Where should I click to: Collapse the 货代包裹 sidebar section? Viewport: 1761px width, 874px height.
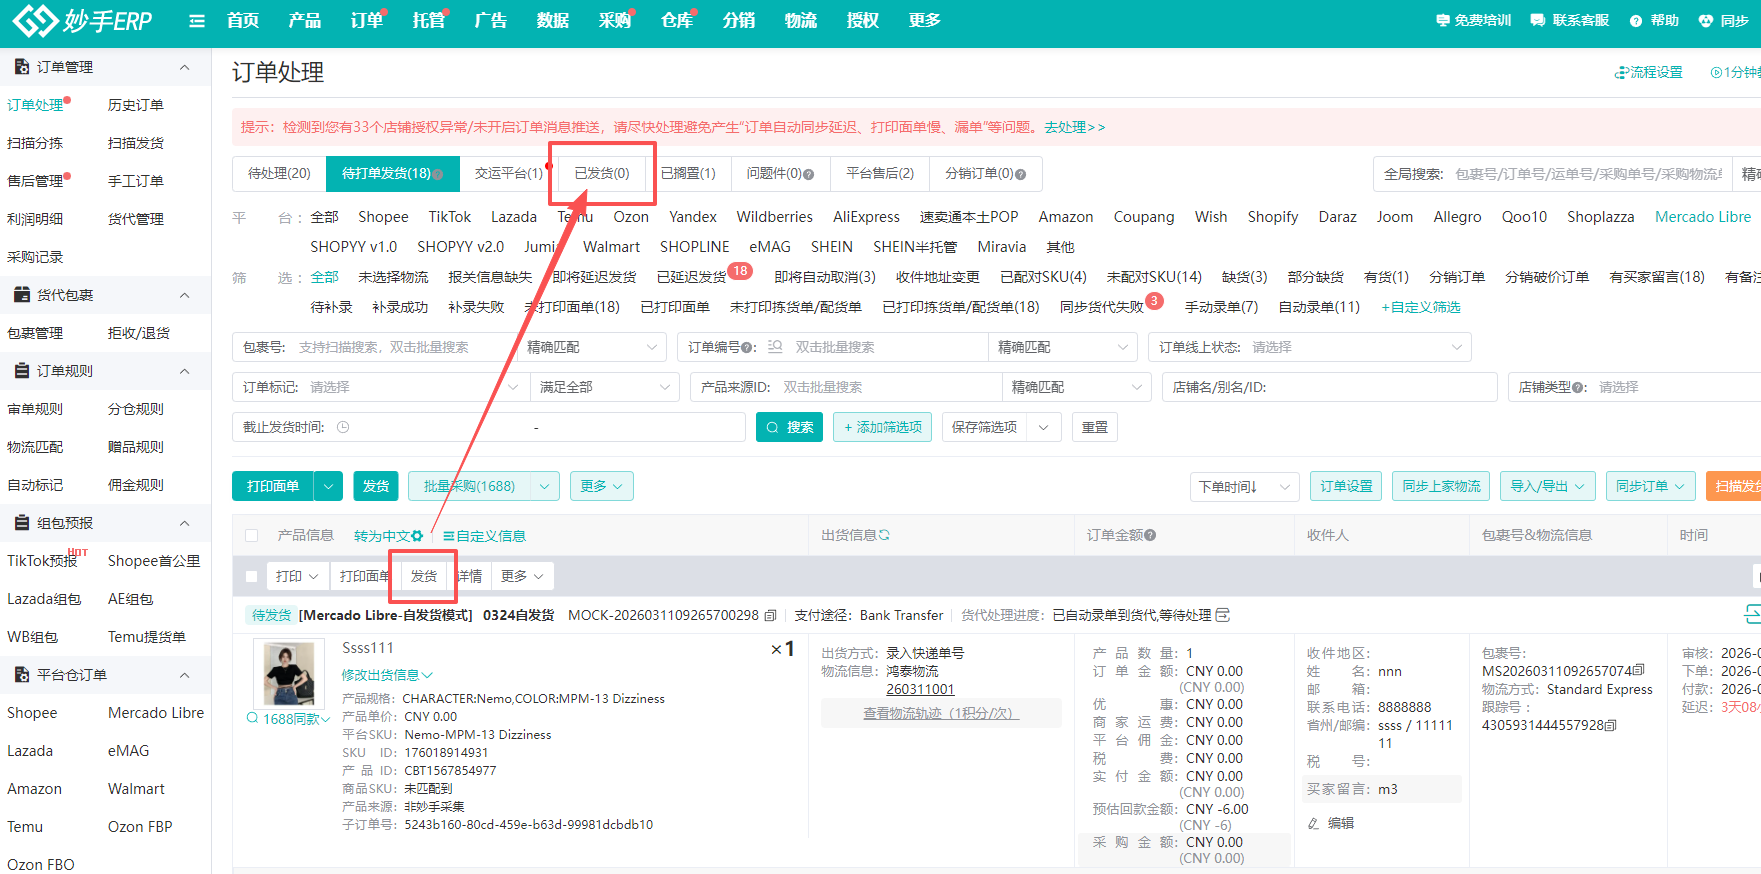pos(184,295)
